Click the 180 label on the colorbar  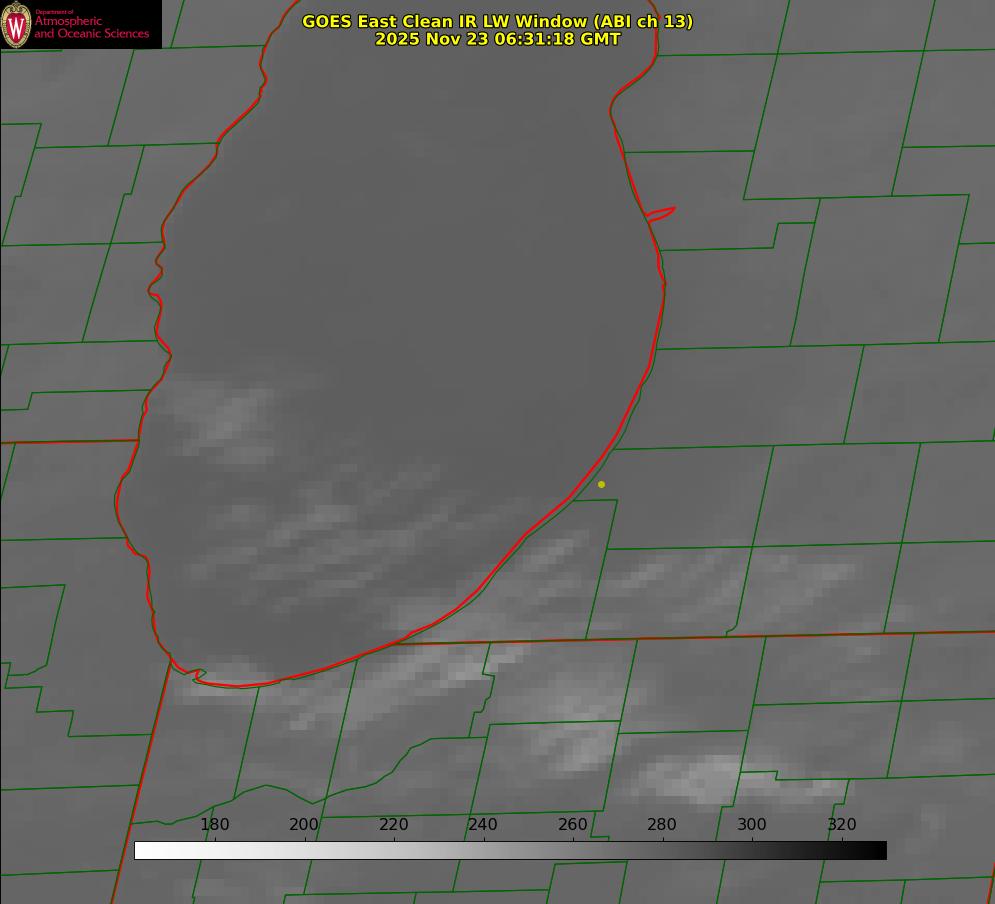[x=215, y=825]
